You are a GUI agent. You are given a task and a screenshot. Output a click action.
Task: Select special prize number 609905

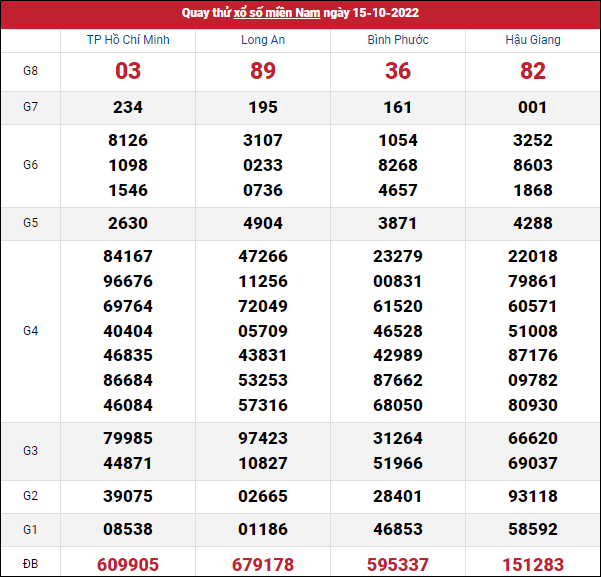point(128,564)
